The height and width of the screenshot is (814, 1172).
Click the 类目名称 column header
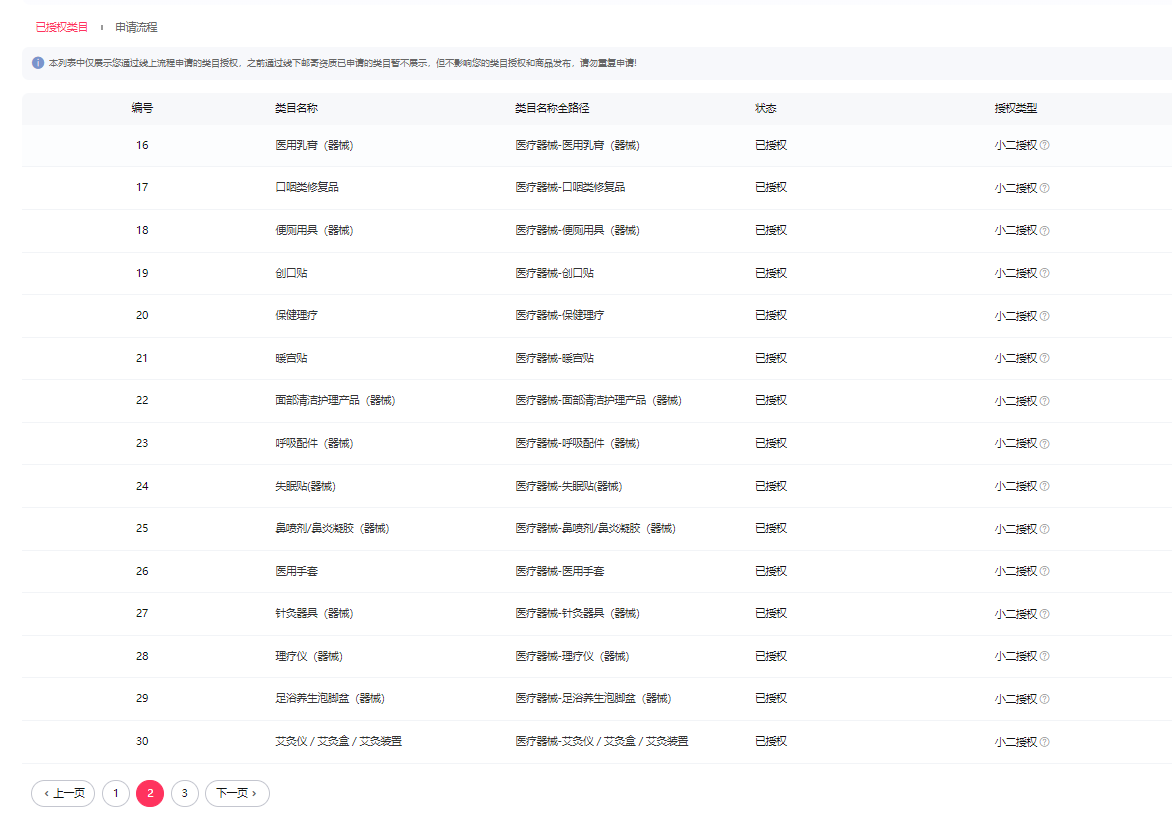tap(296, 108)
